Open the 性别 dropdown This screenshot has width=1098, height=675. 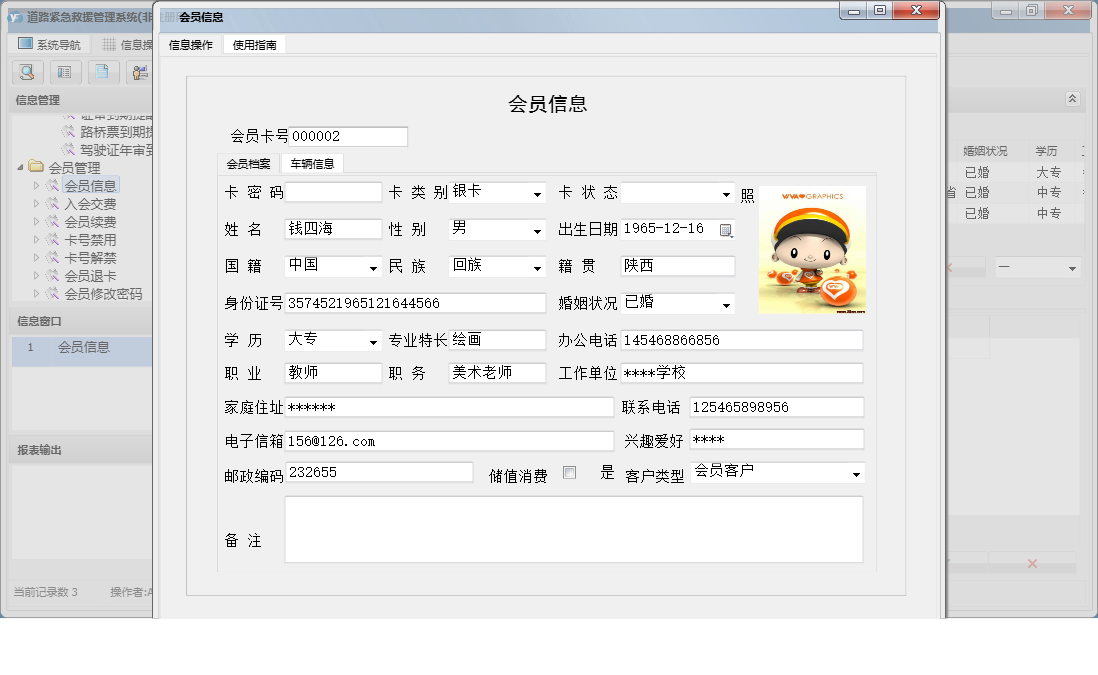pos(537,230)
